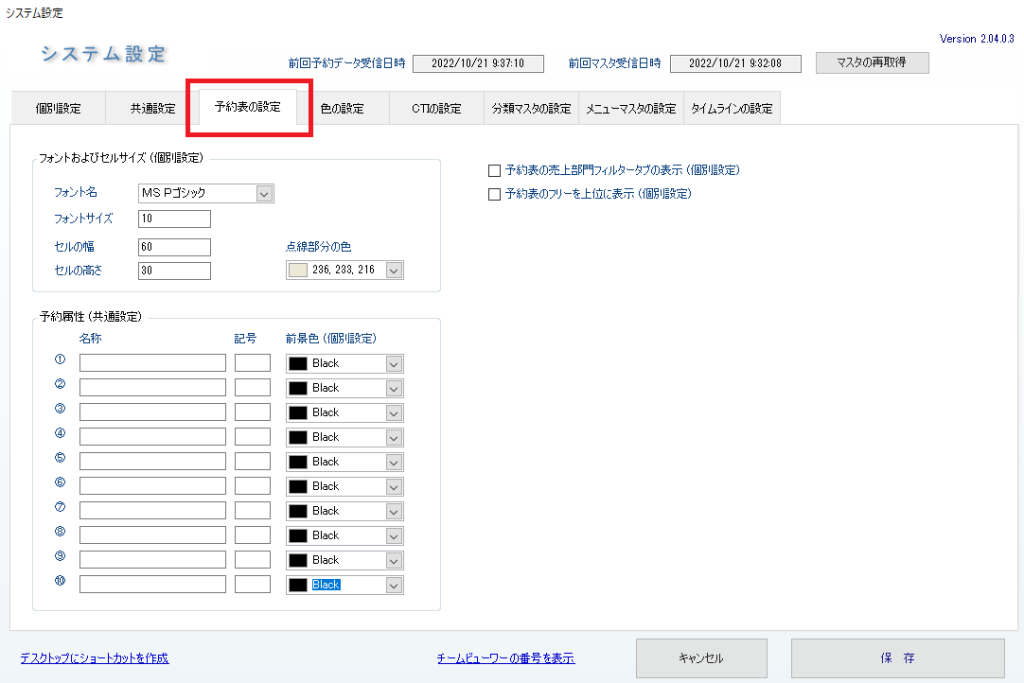The image size is (1024, 683).
Task: Select the CTIの設定 tab
Action: point(437,109)
